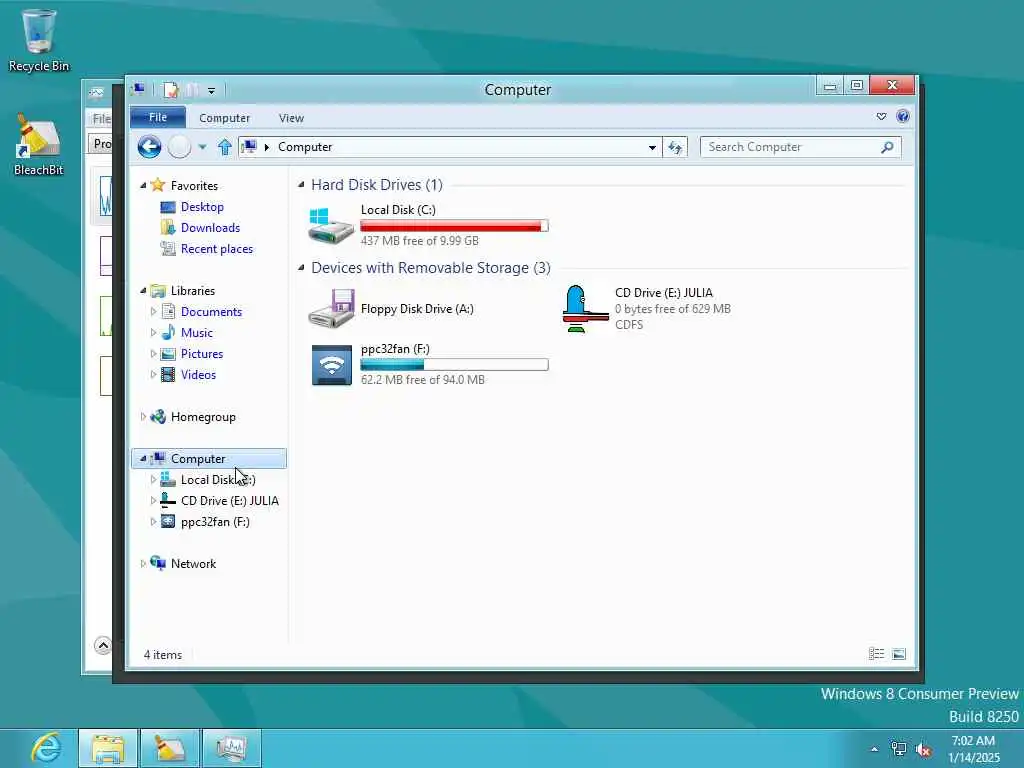Click the taskbar clock showing 7:02 AM
1024x768 pixels.
pyautogui.click(x=973, y=749)
